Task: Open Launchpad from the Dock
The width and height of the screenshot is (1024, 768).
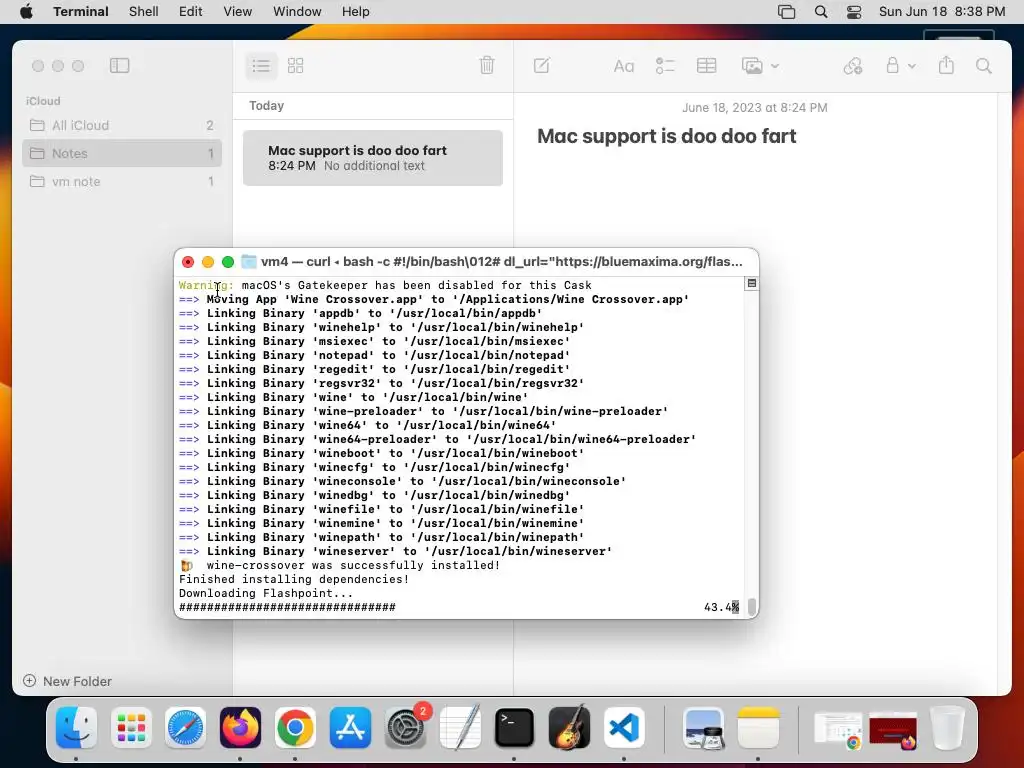Action: click(x=131, y=728)
